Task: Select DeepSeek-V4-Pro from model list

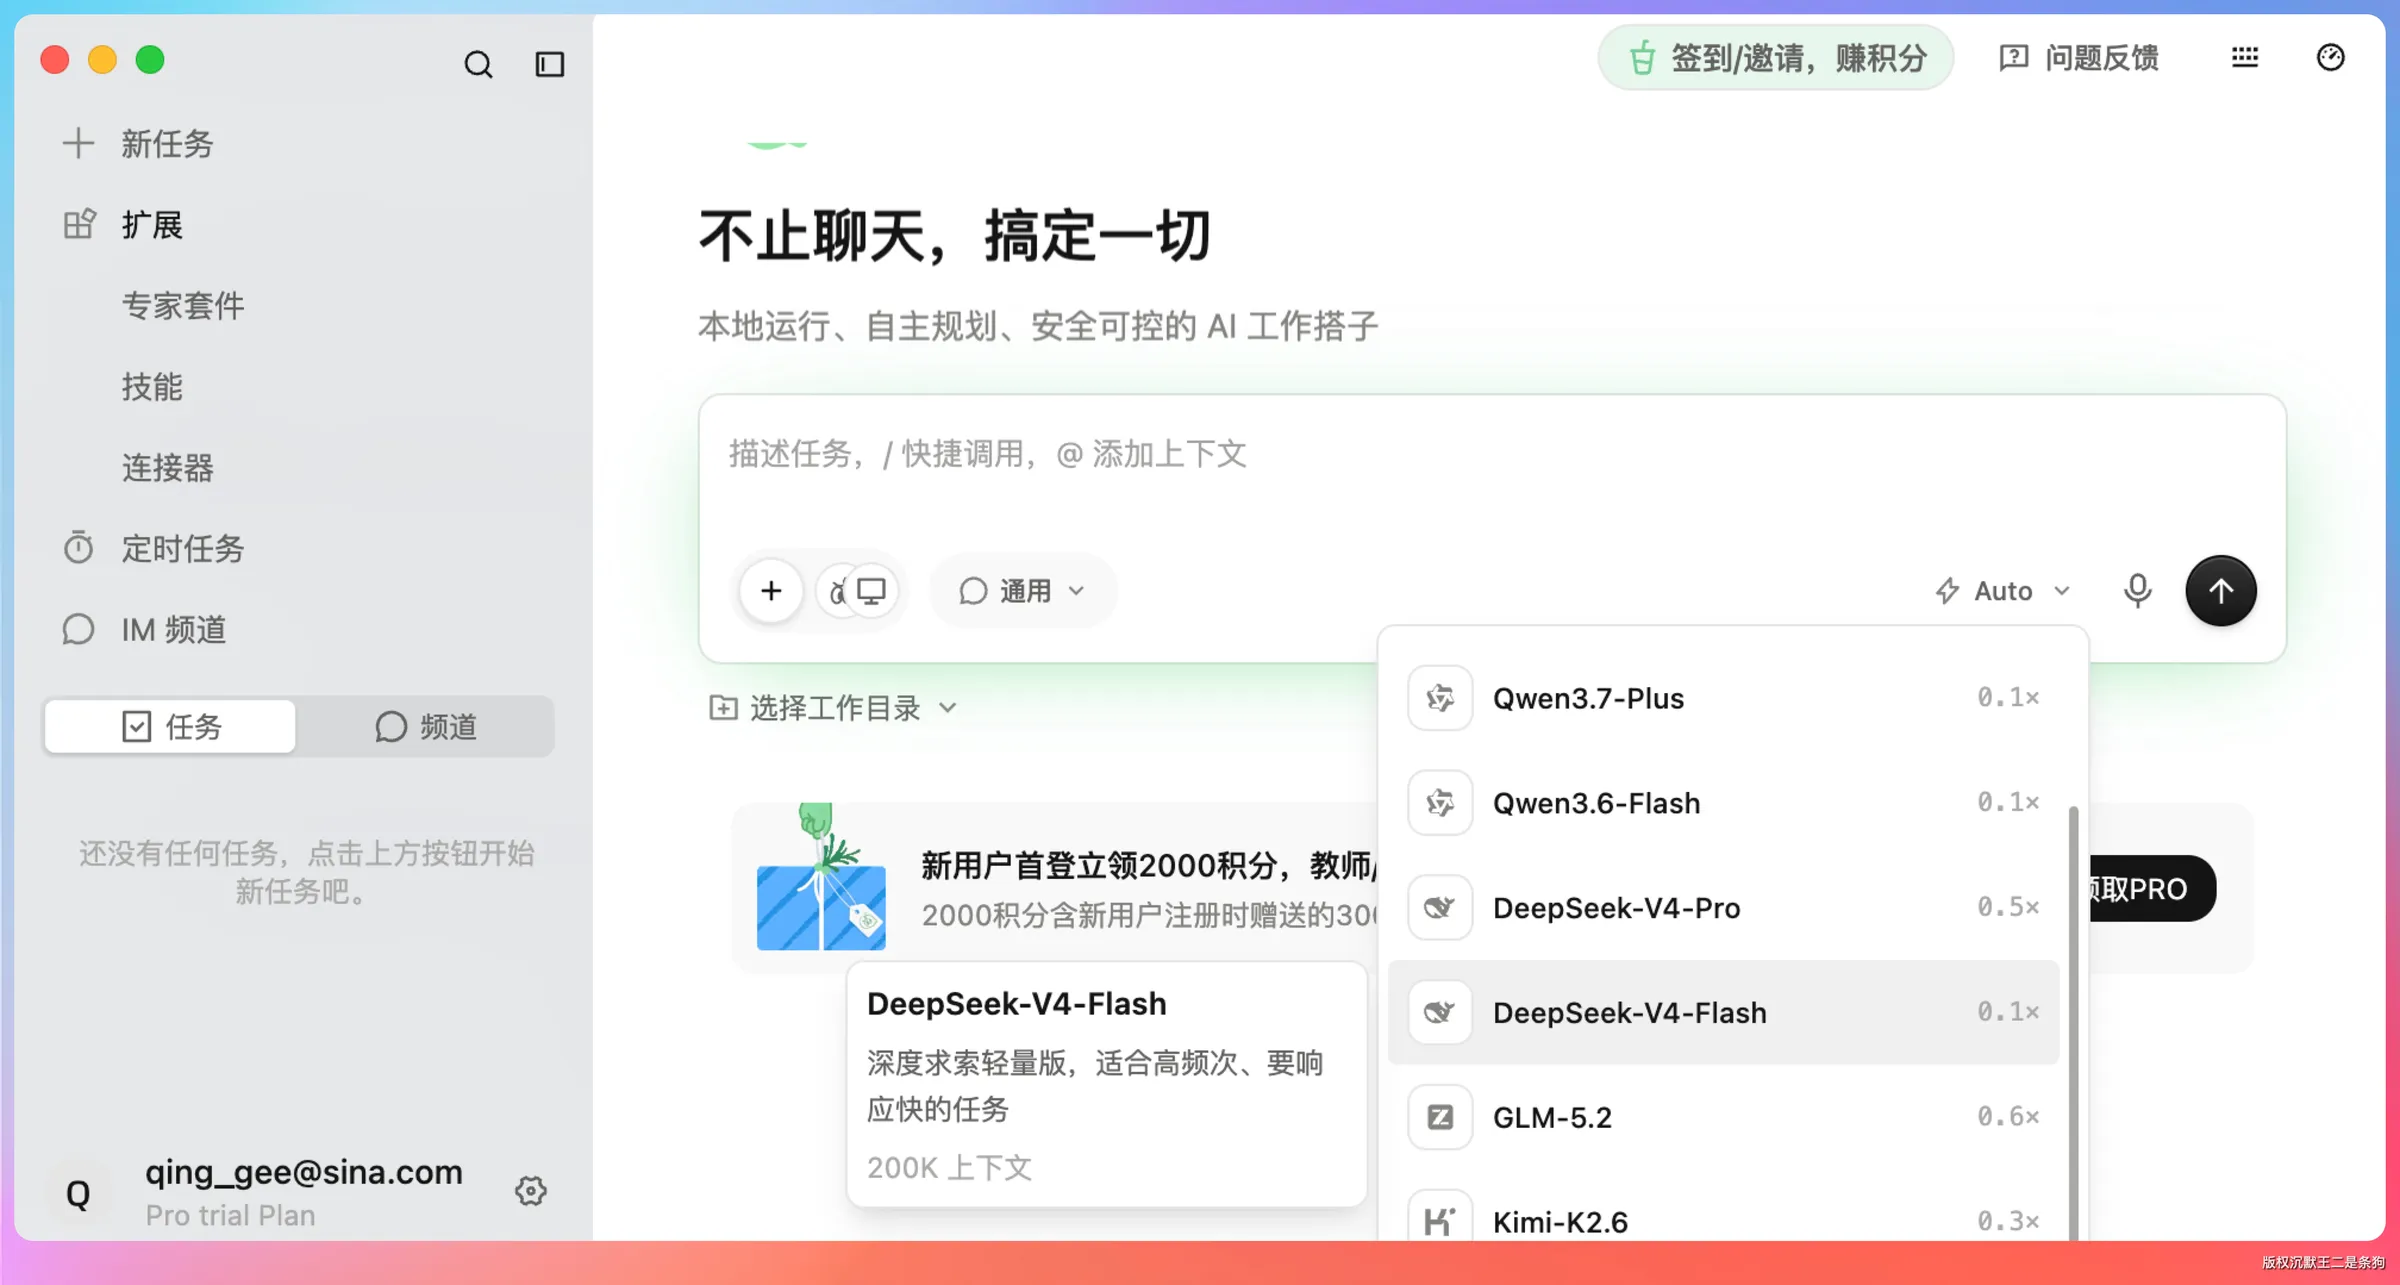Action: [1724, 908]
